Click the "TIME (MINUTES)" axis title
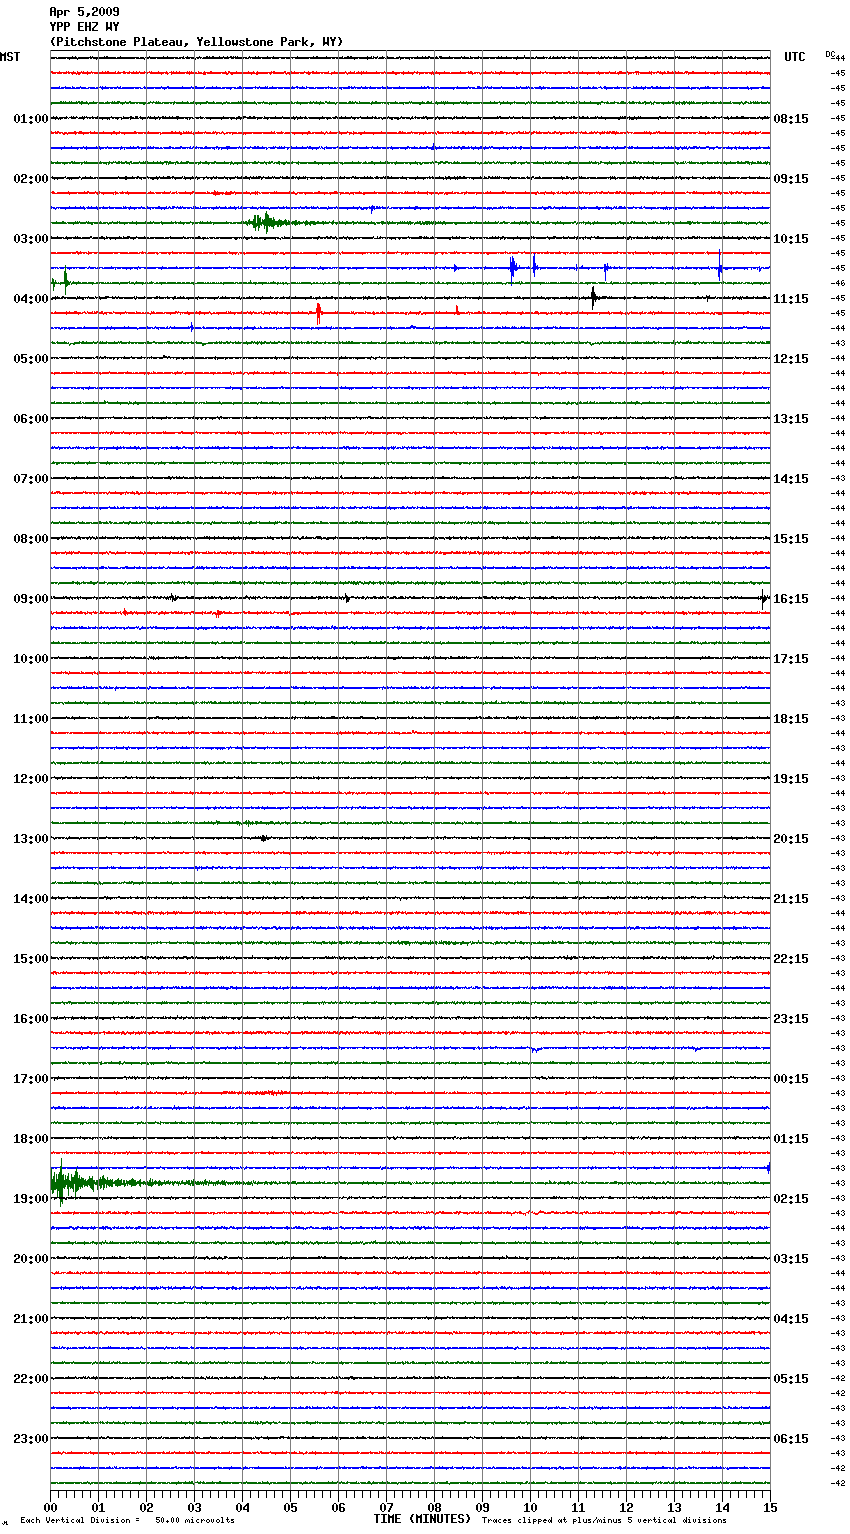The width and height of the screenshot is (850, 1534). pyautogui.click(x=422, y=1519)
